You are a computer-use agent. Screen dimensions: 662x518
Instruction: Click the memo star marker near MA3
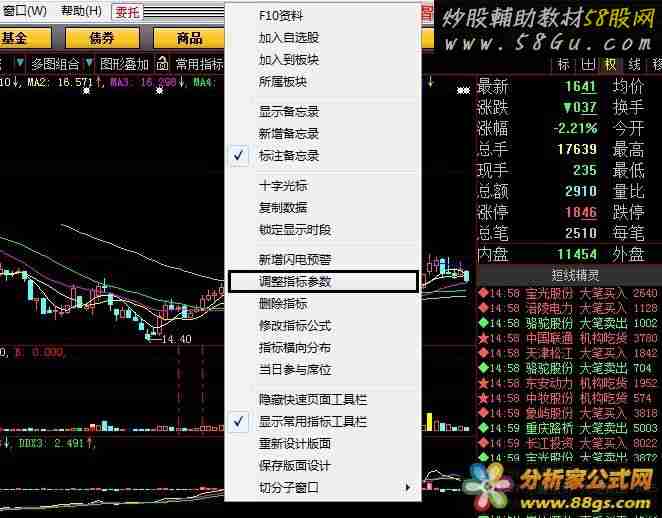pos(159,90)
